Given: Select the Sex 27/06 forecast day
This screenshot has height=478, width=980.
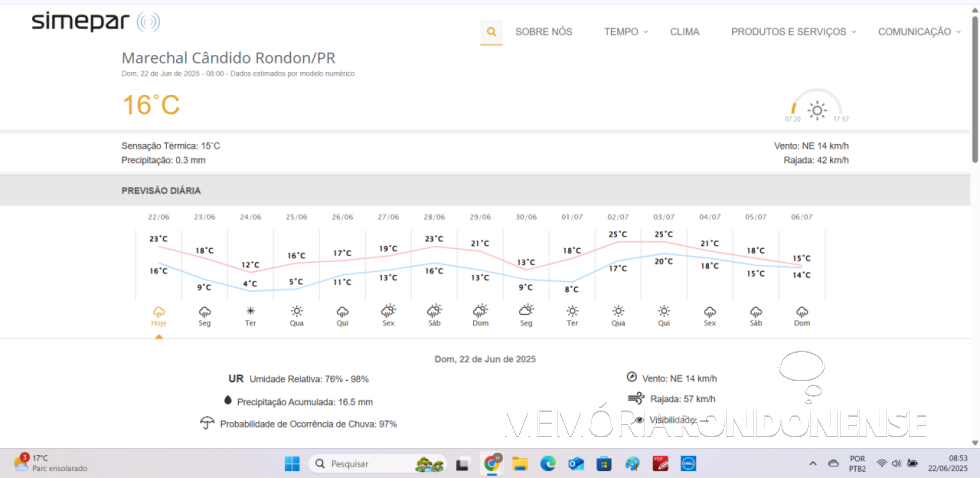Looking at the screenshot, I should (388, 312).
